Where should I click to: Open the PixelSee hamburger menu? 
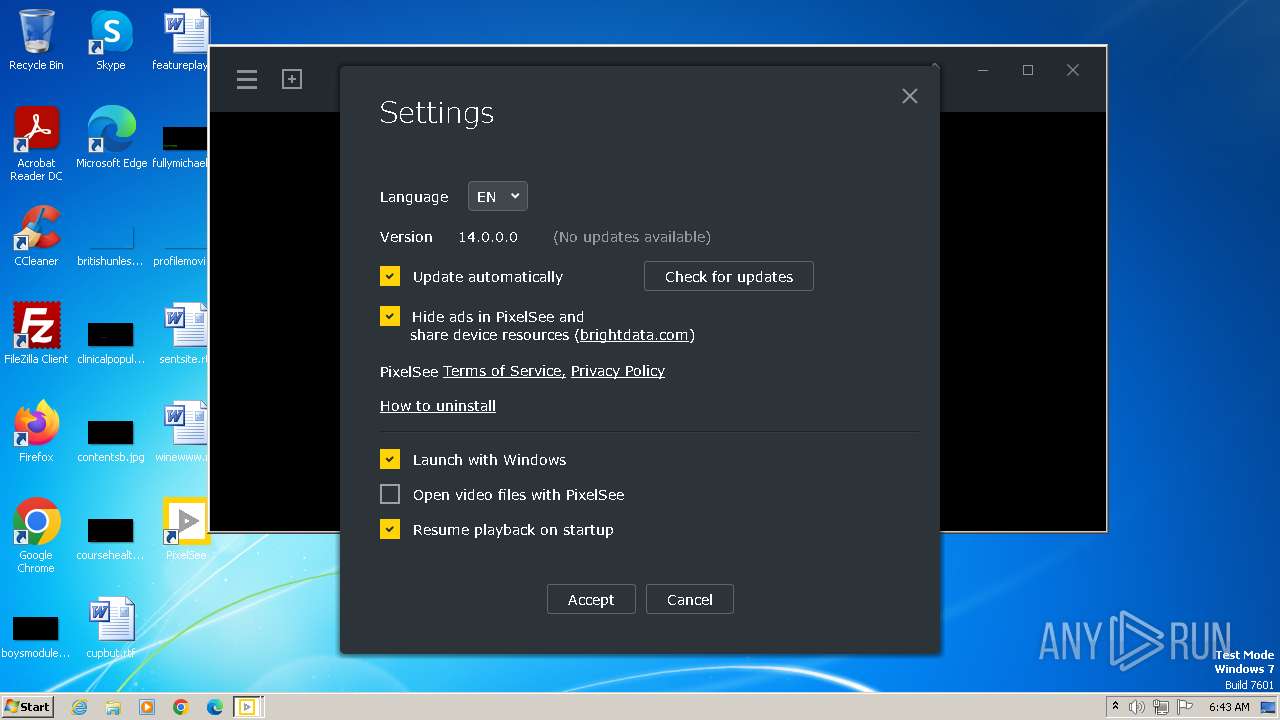click(247, 79)
